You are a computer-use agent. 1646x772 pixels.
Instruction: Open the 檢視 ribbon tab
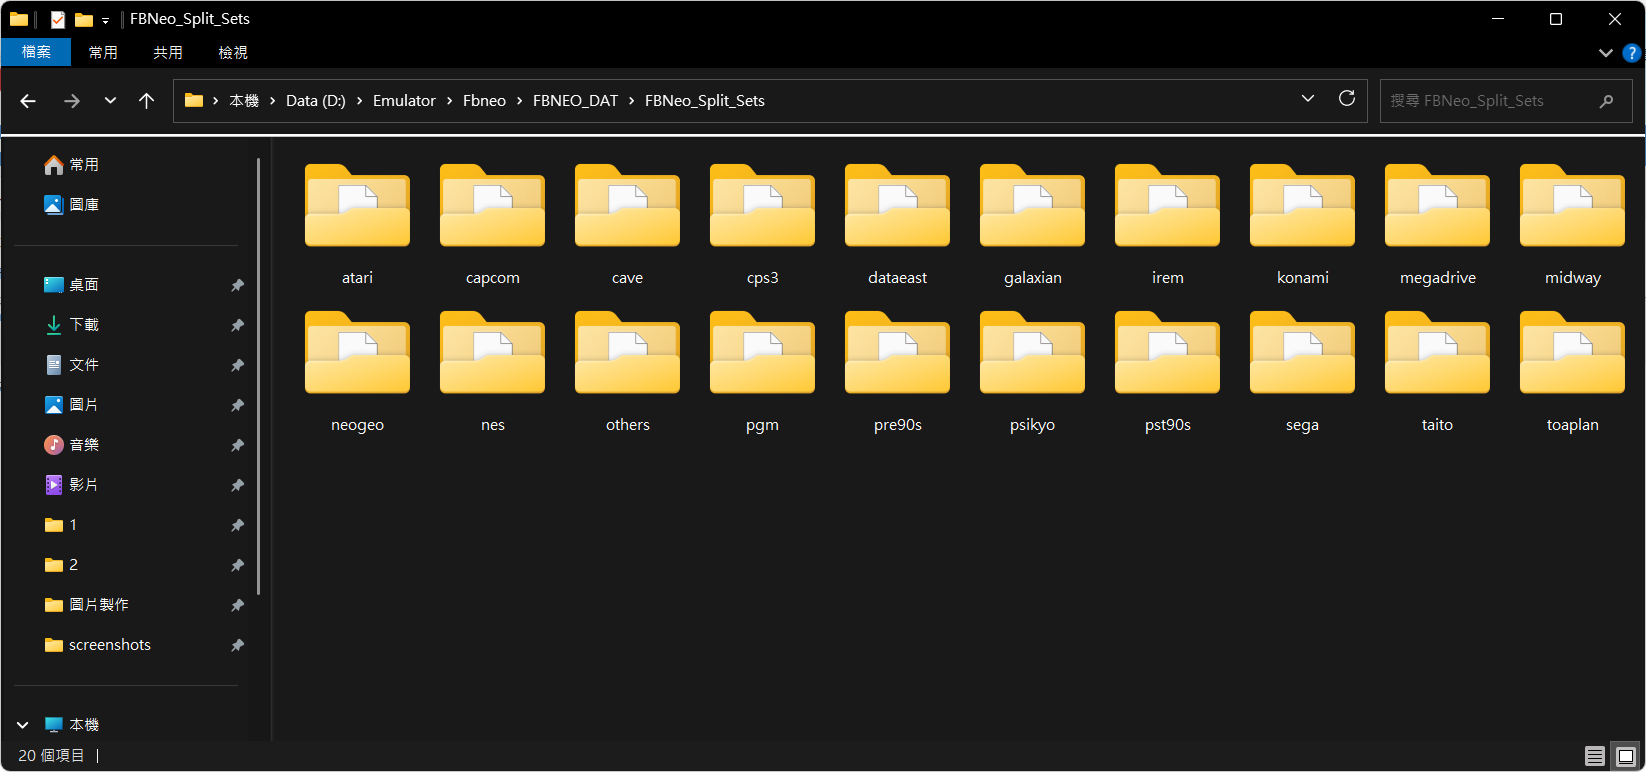coord(232,52)
